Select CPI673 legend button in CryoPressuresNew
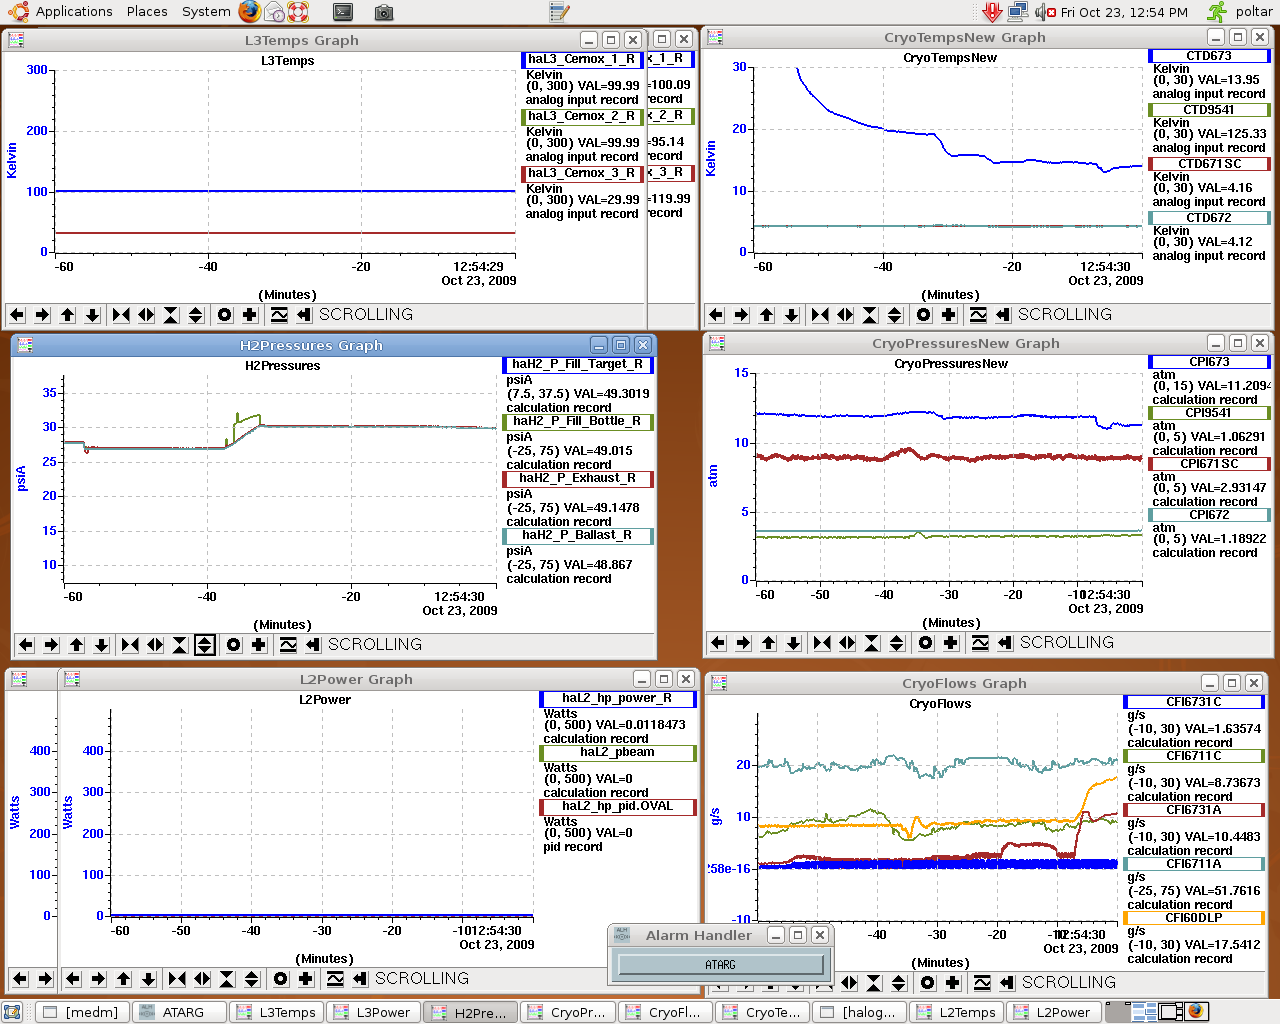 tap(1209, 362)
